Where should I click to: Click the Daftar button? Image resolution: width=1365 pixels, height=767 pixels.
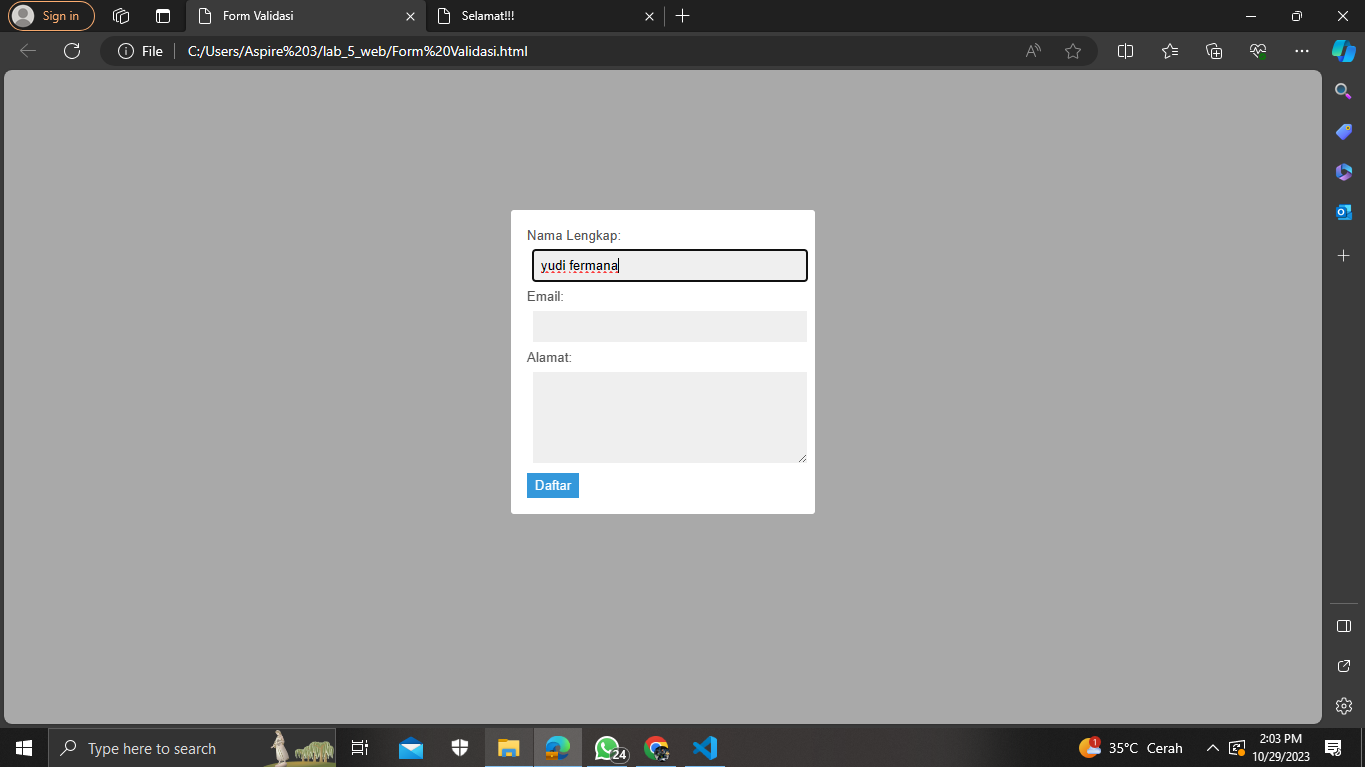coord(552,485)
